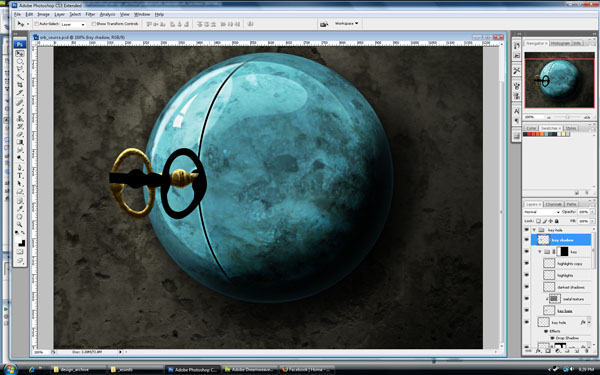Select the Clone Stamp tool

20,119
